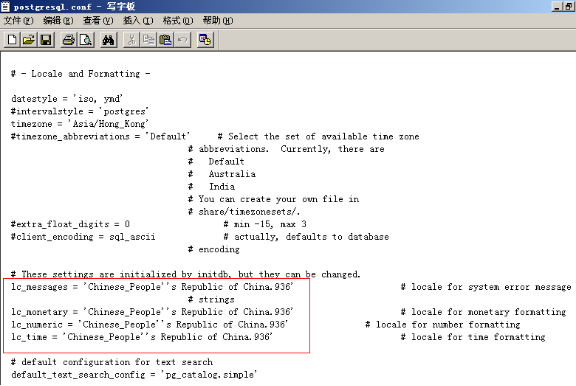Click the '# strings' comment line
576x386 pixels.
coord(211,300)
